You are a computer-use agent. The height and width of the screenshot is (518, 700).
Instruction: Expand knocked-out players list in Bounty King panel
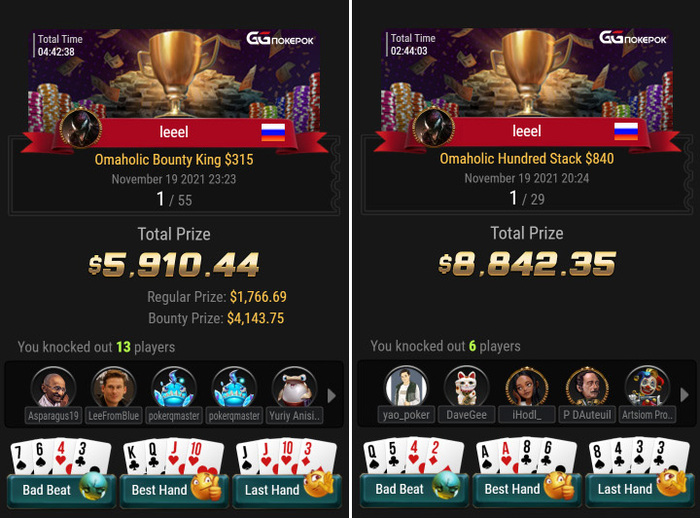point(331,396)
